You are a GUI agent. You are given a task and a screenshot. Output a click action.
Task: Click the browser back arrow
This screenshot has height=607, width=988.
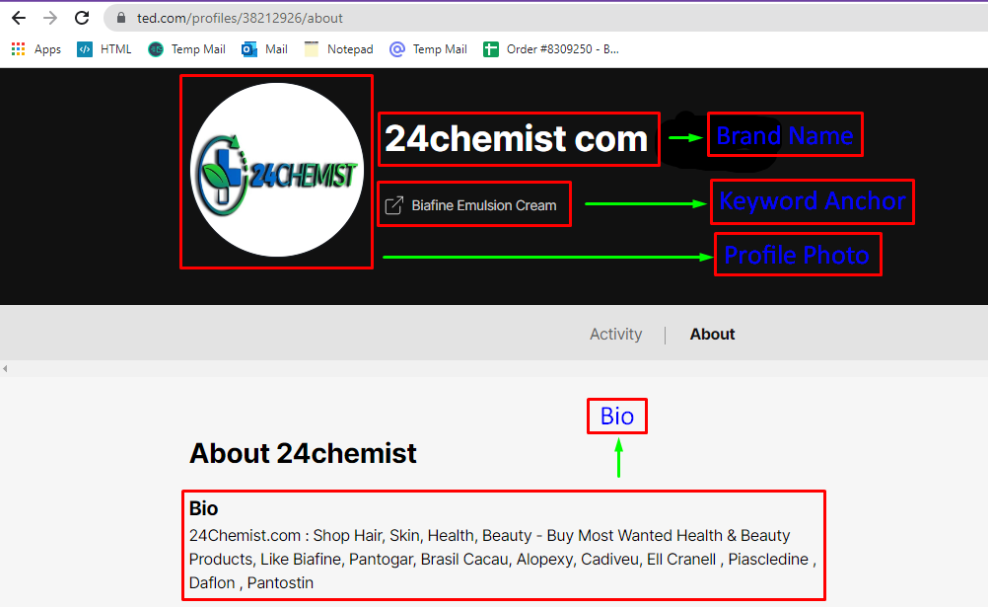(x=18, y=17)
